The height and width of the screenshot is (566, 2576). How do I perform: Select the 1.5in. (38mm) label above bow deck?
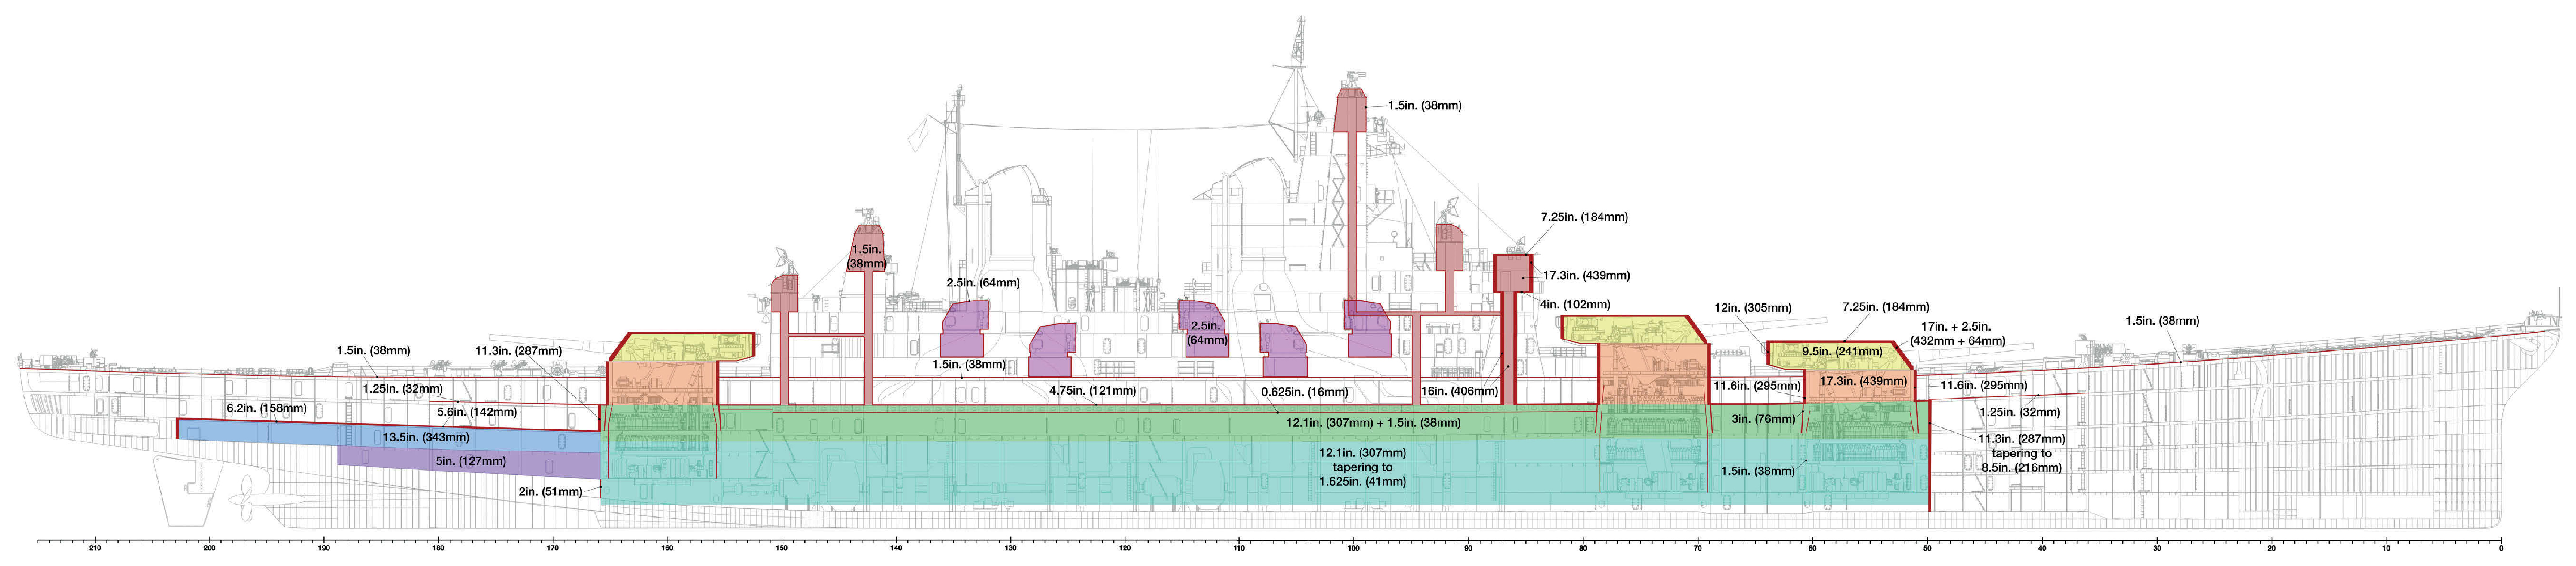[2162, 321]
